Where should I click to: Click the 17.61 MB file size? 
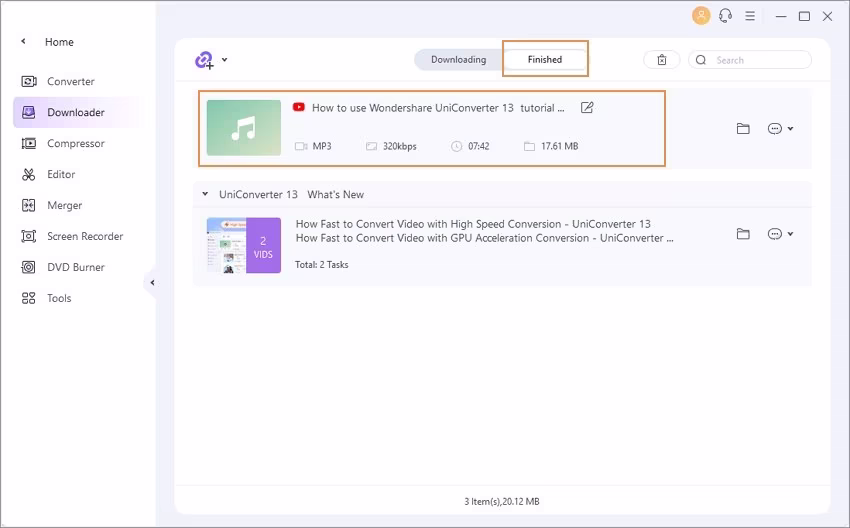pos(559,146)
